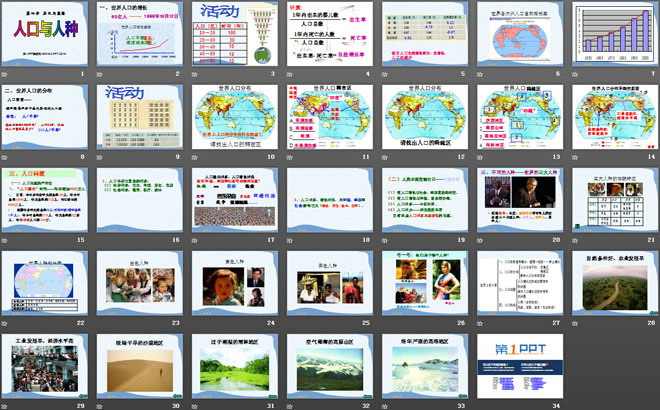Select slide 9 with orange 活动 heading
Viewport: 660px width, 410px height.
[x=136, y=117]
